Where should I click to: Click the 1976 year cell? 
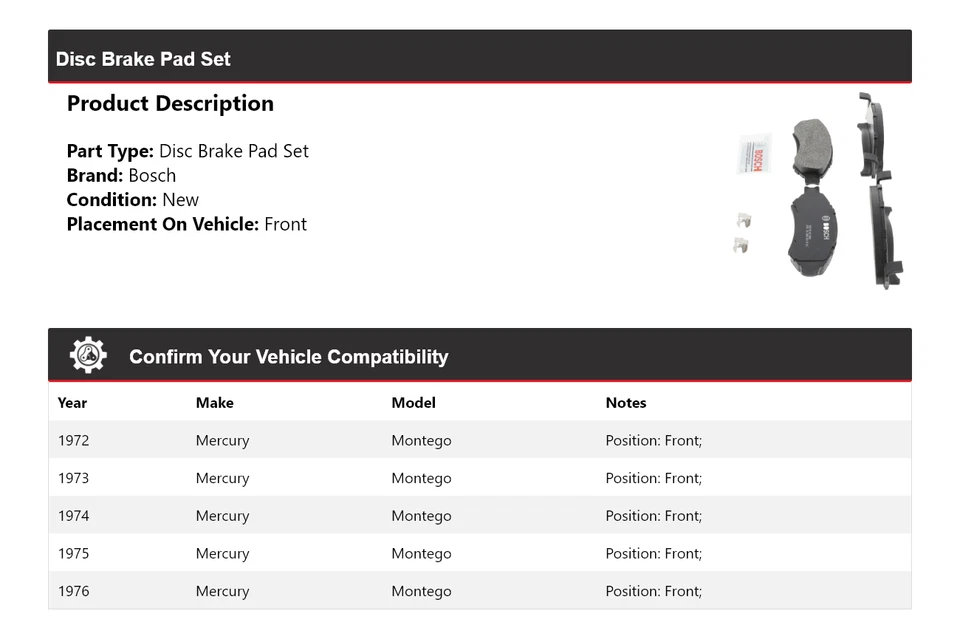(73, 591)
